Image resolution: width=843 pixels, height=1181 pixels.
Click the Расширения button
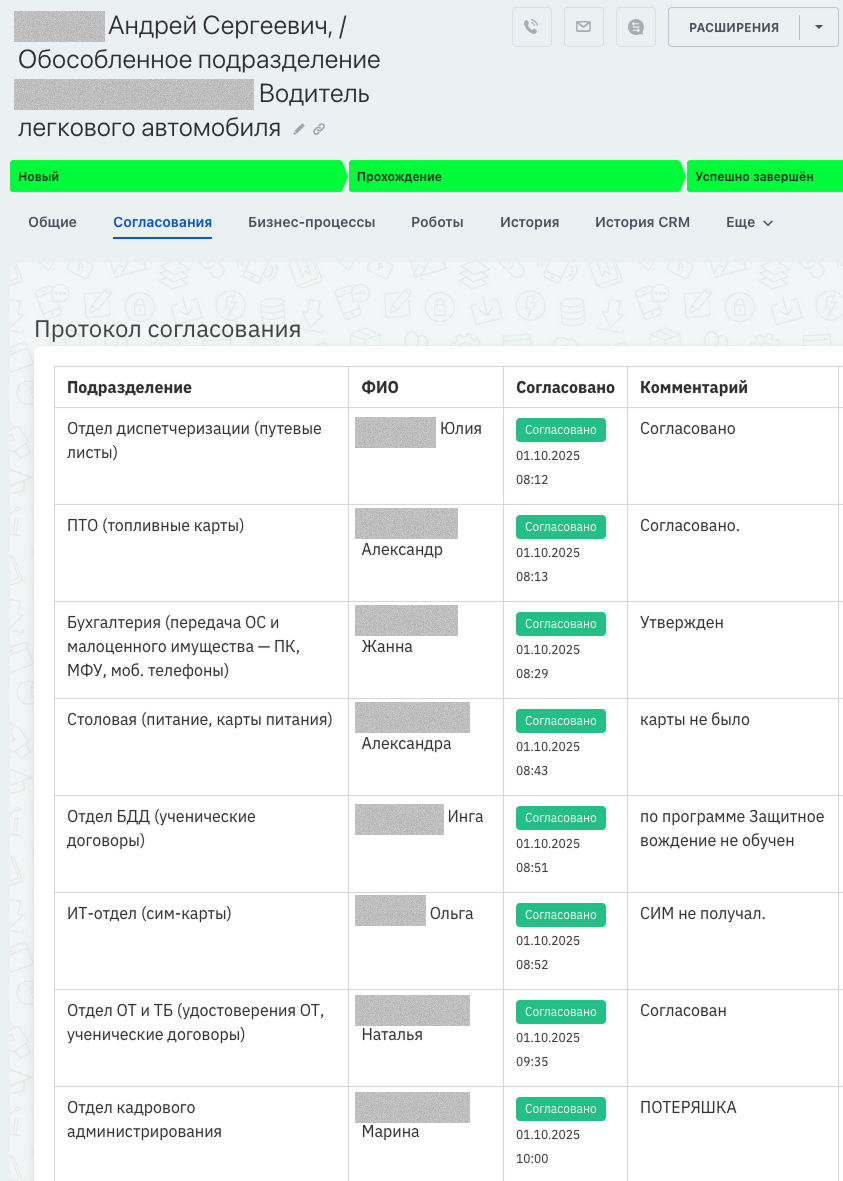tap(733, 27)
